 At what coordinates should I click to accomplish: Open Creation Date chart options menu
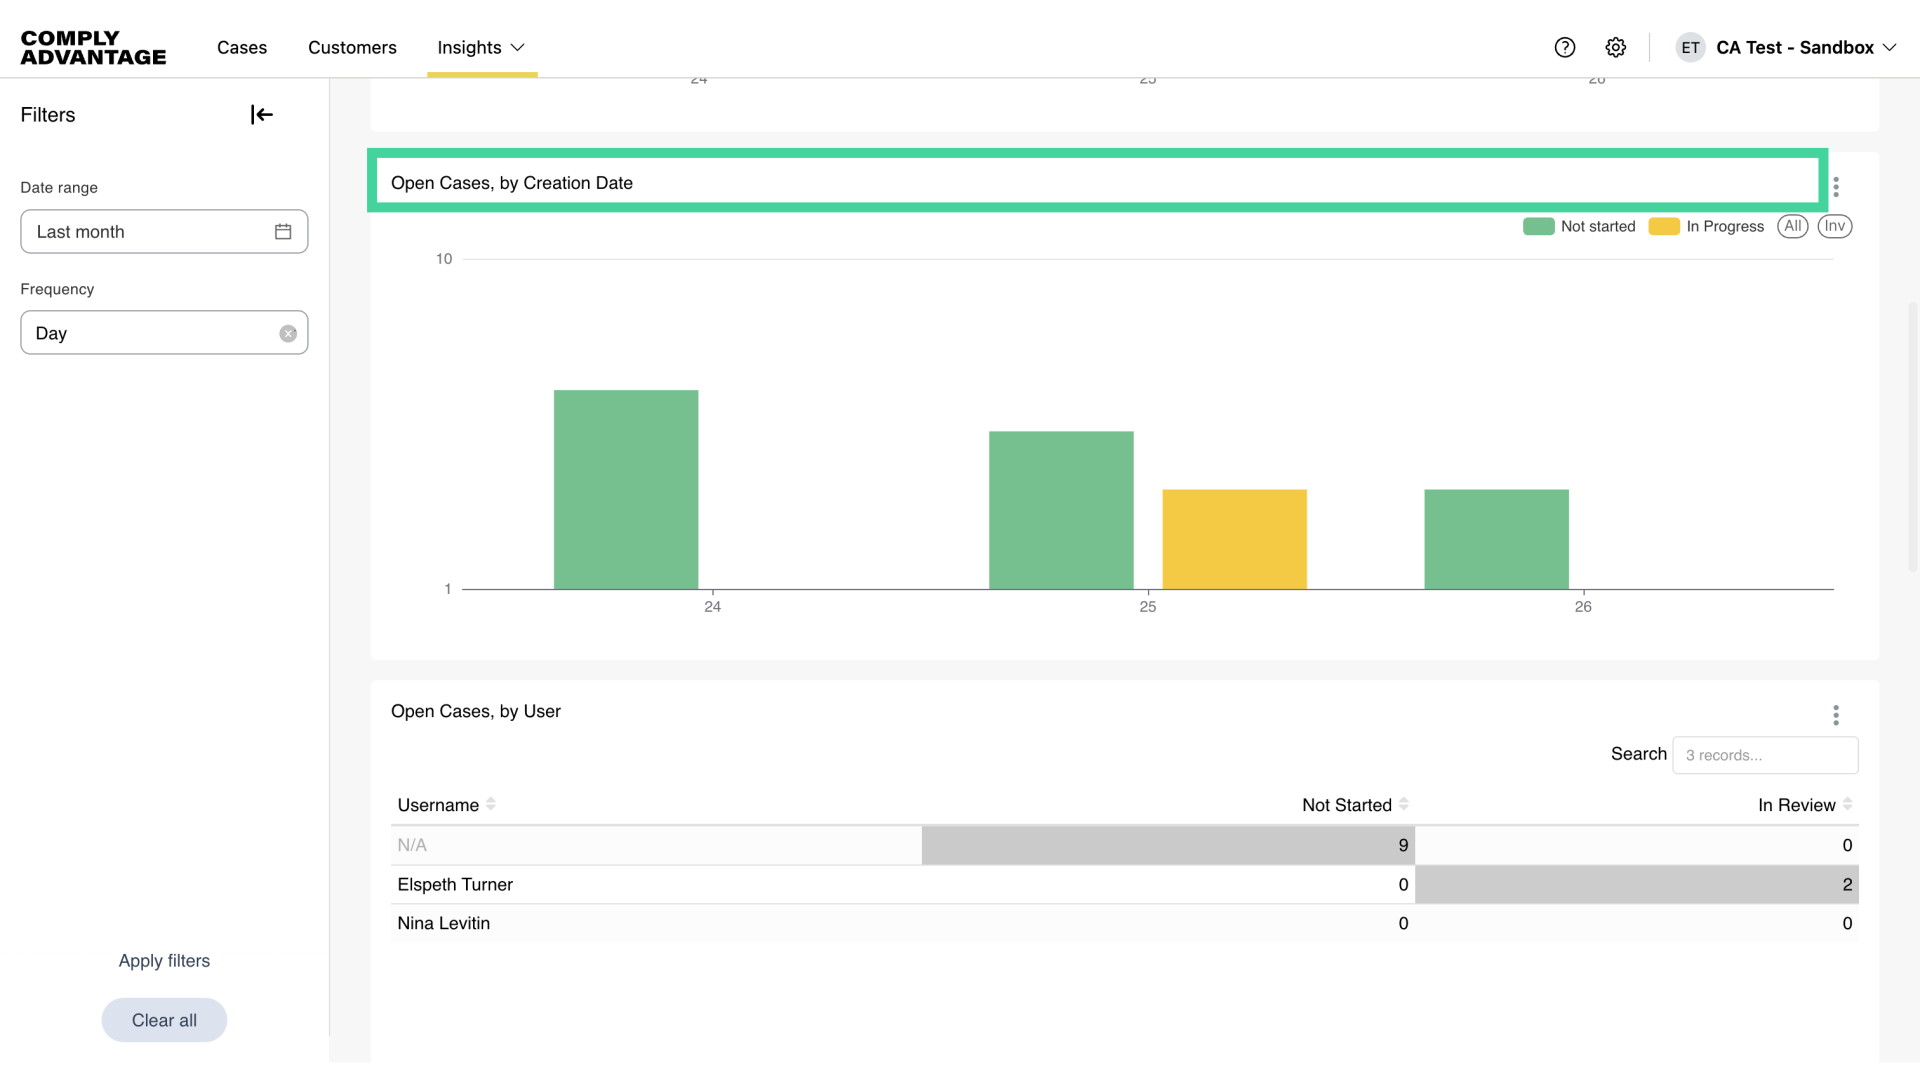[1836, 187]
